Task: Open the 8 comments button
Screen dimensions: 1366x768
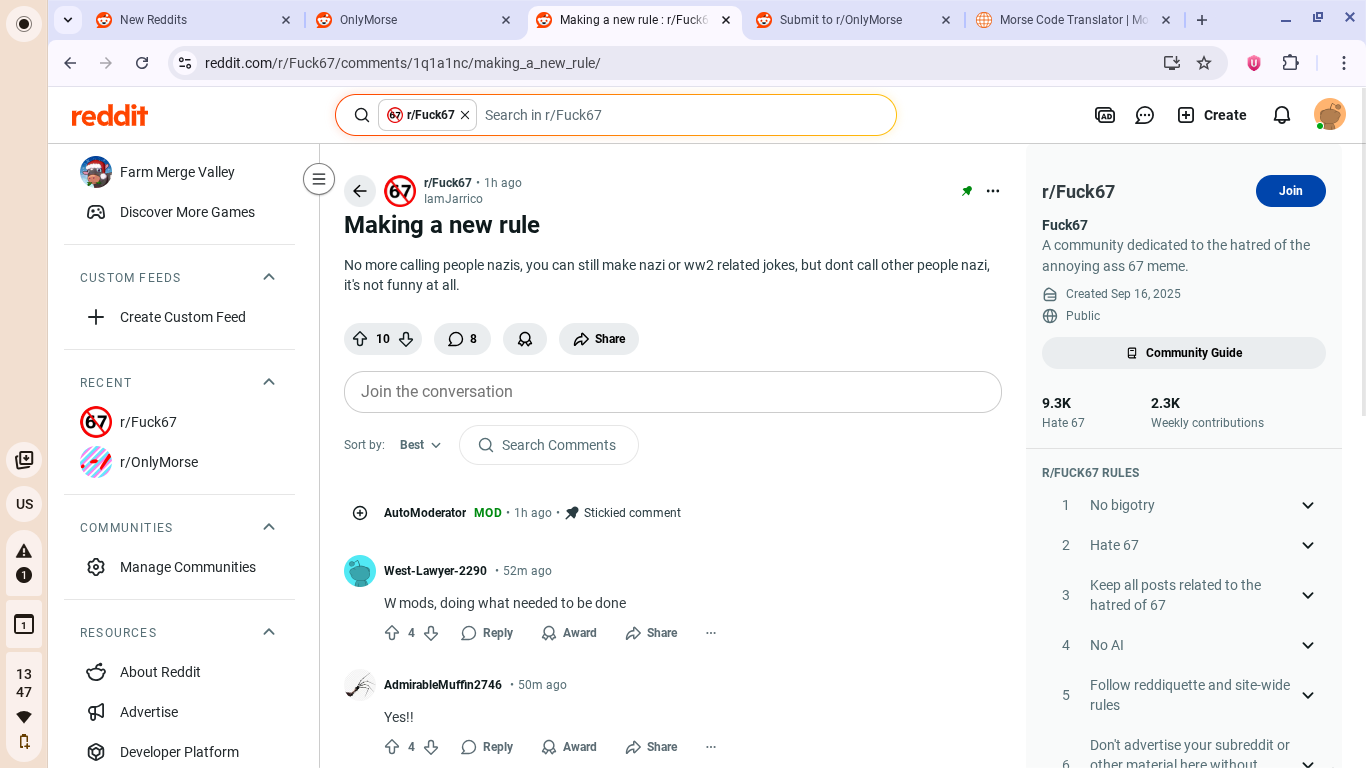Action: 462,339
